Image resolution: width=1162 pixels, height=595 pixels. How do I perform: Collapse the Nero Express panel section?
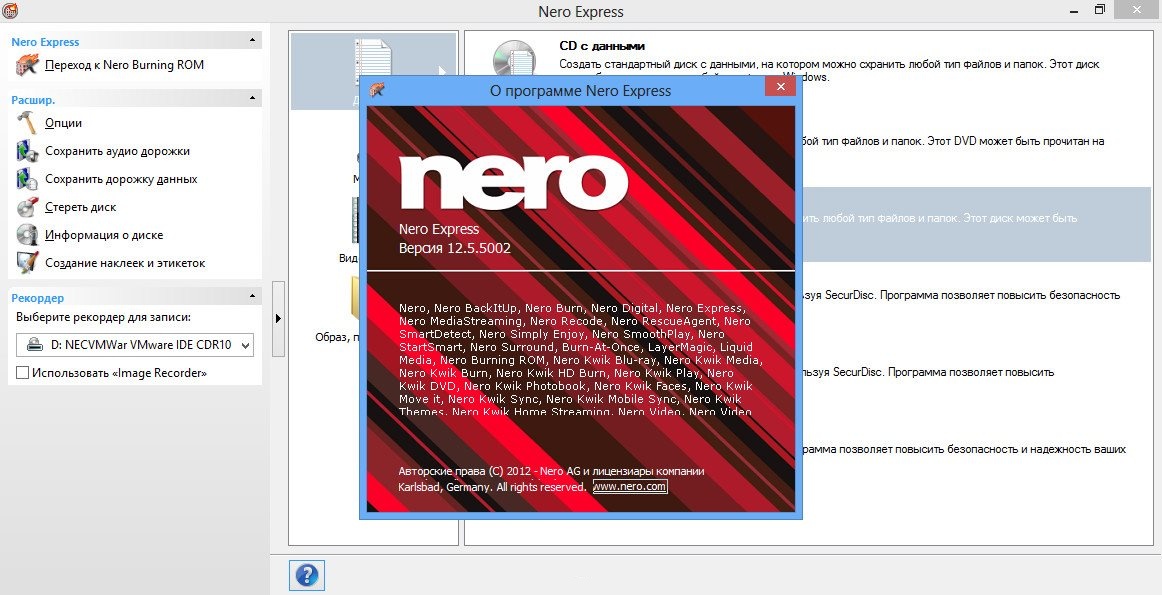tap(251, 42)
